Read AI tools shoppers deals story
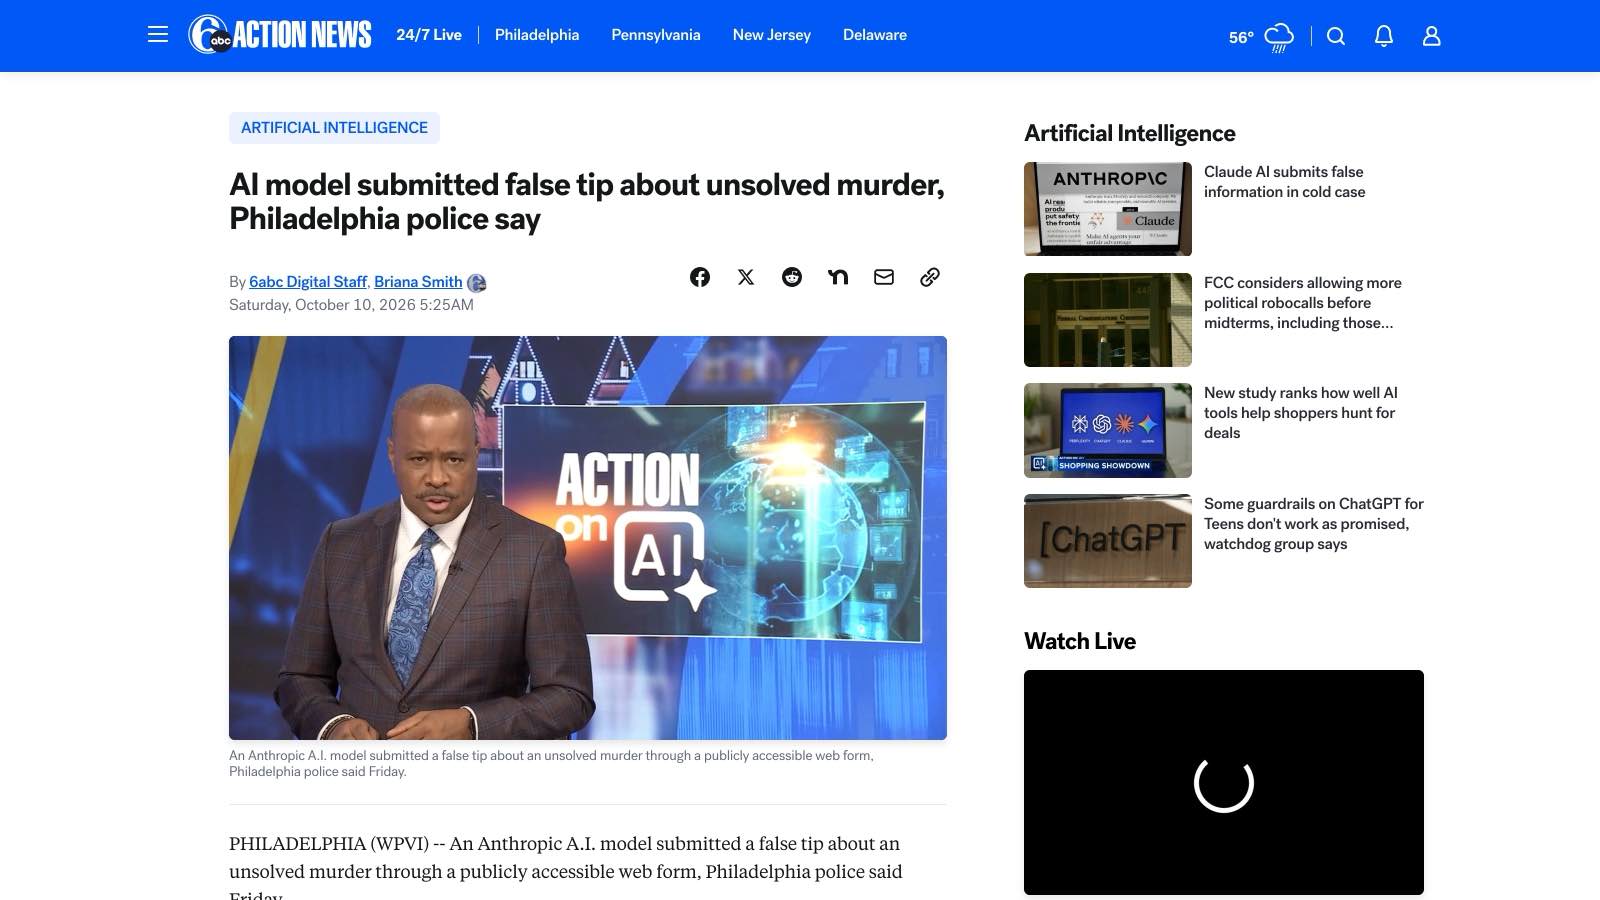This screenshot has height=900, width=1600. pos(1301,413)
